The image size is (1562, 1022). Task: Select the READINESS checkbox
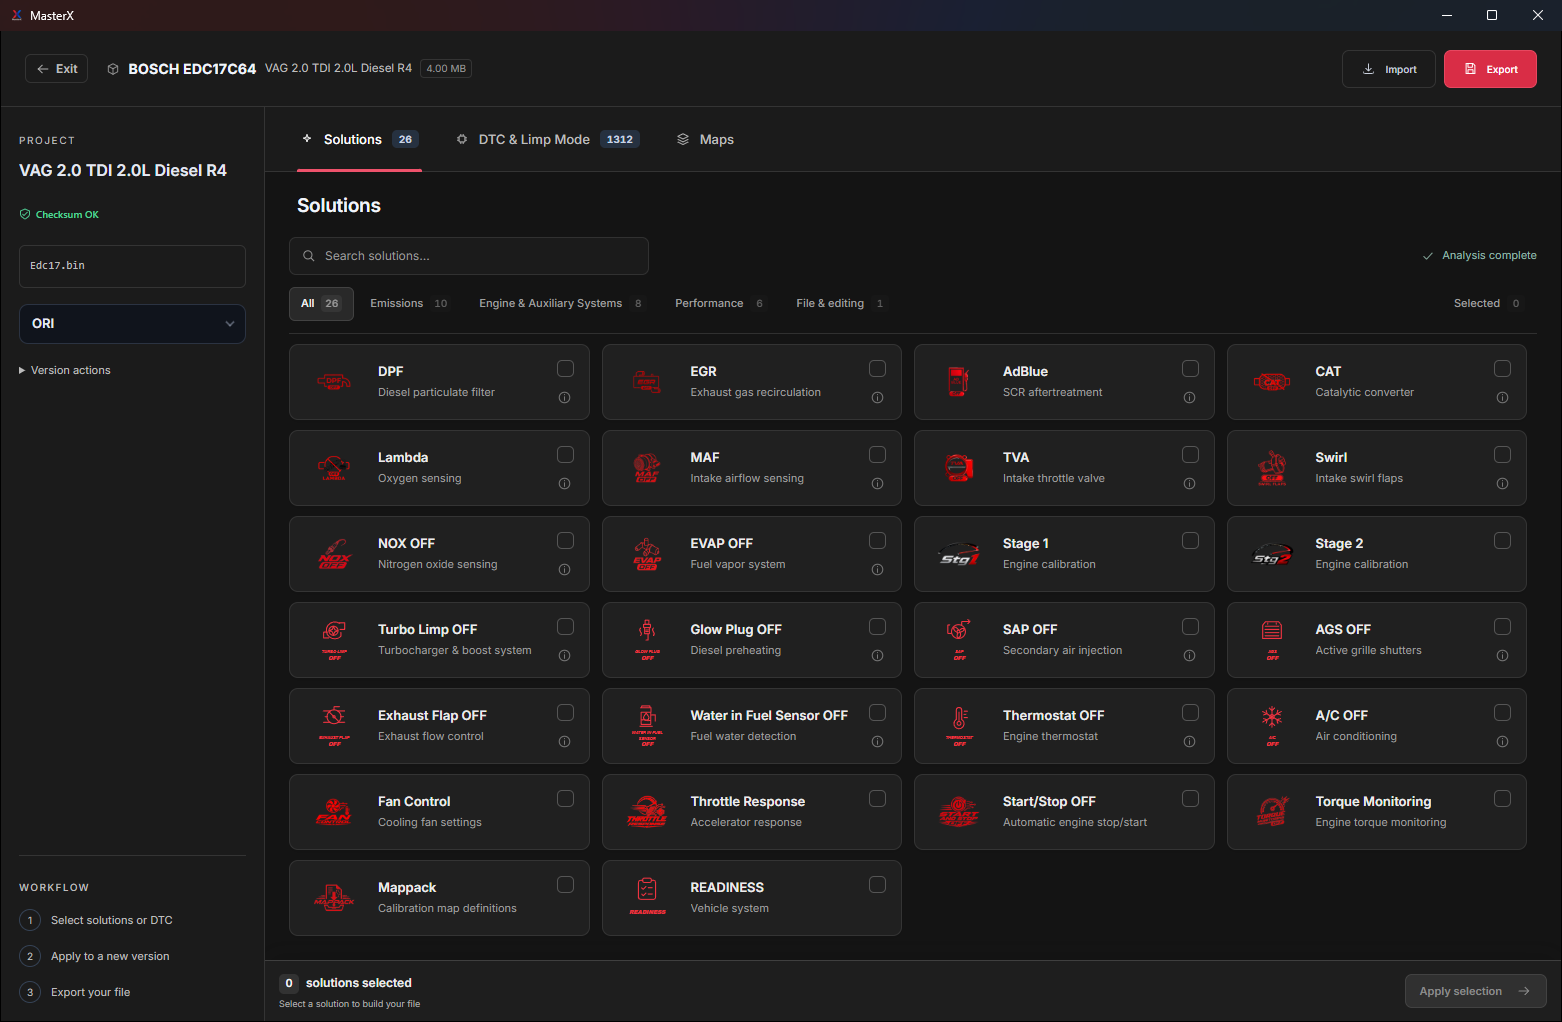pyautogui.click(x=877, y=885)
